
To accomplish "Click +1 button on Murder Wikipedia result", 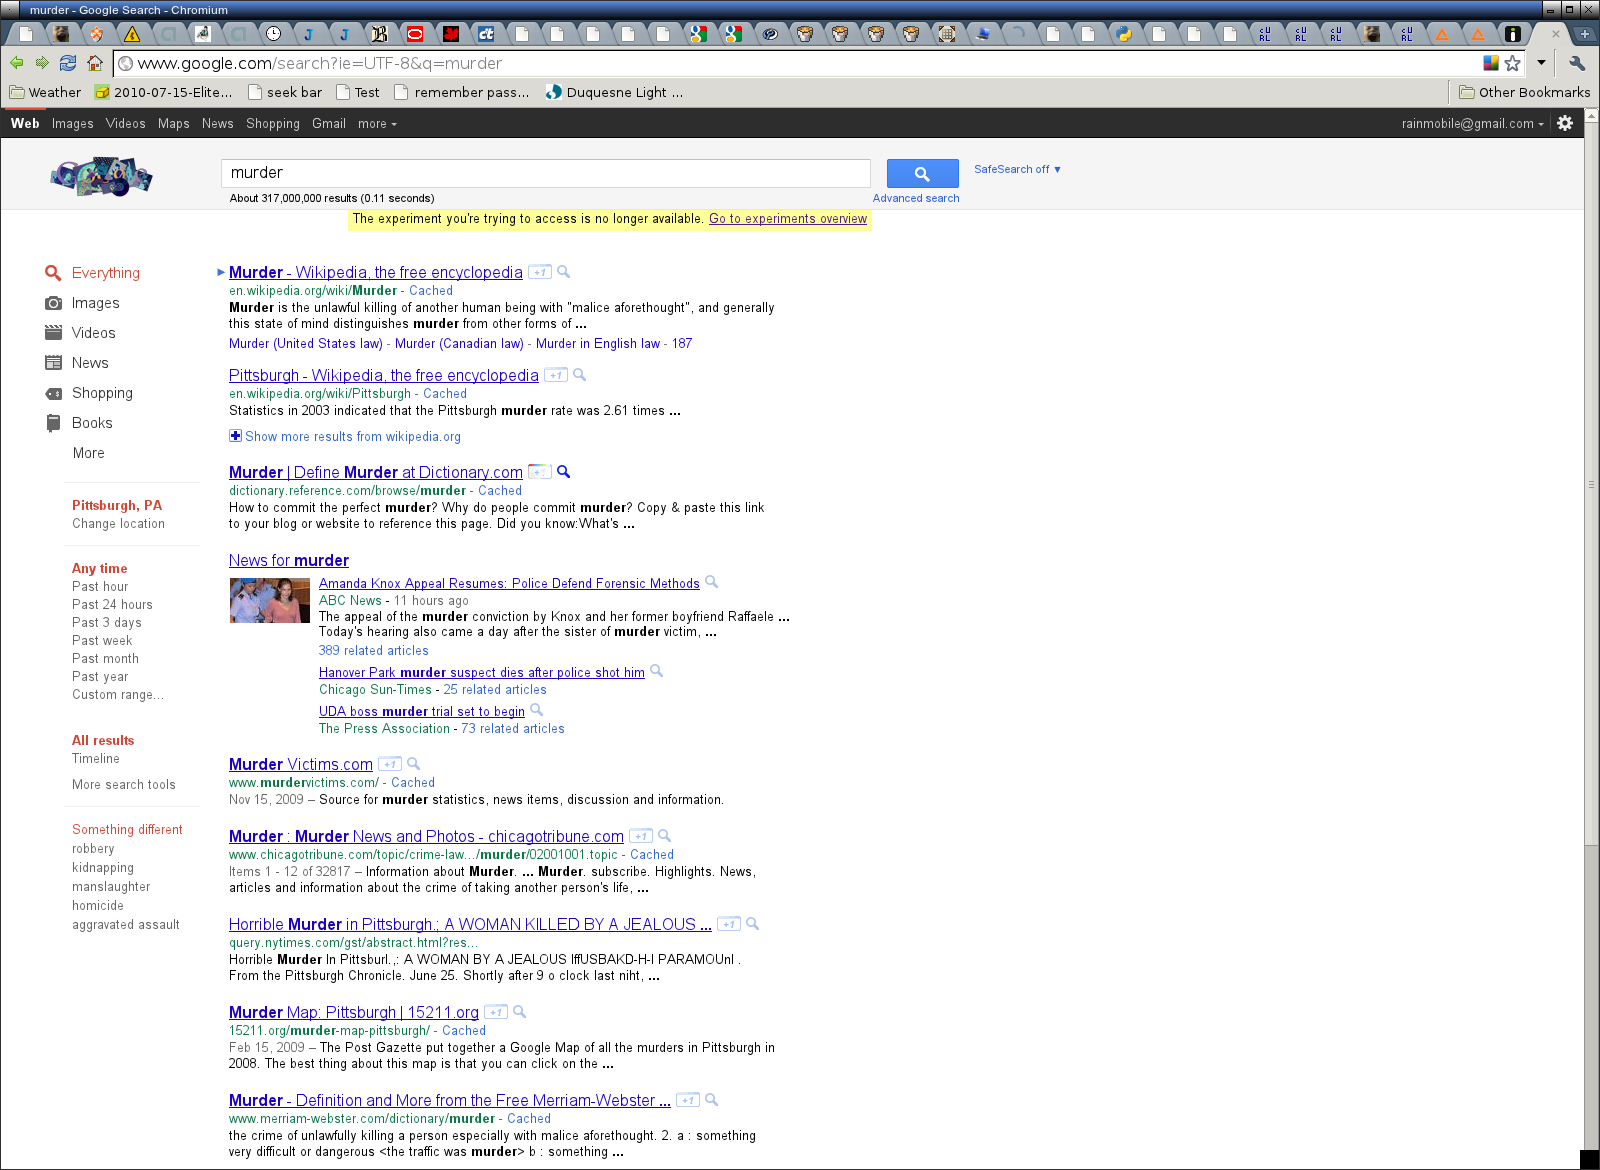I will pos(540,272).
